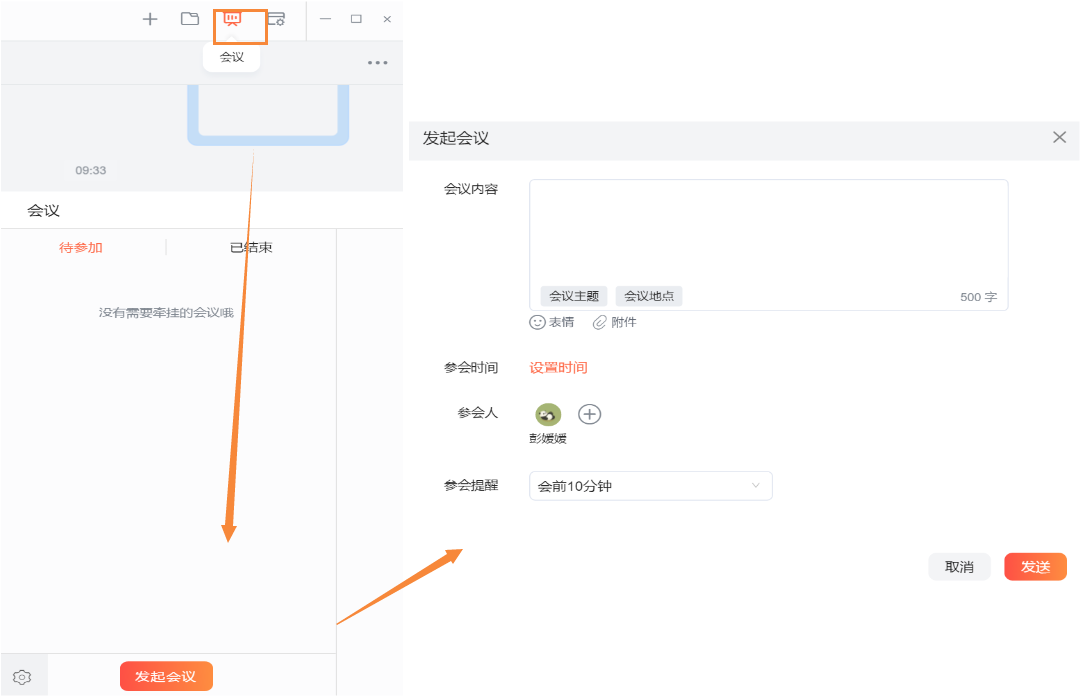Add an attachment via 附件

pyautogui.click(x=615, y=322)
